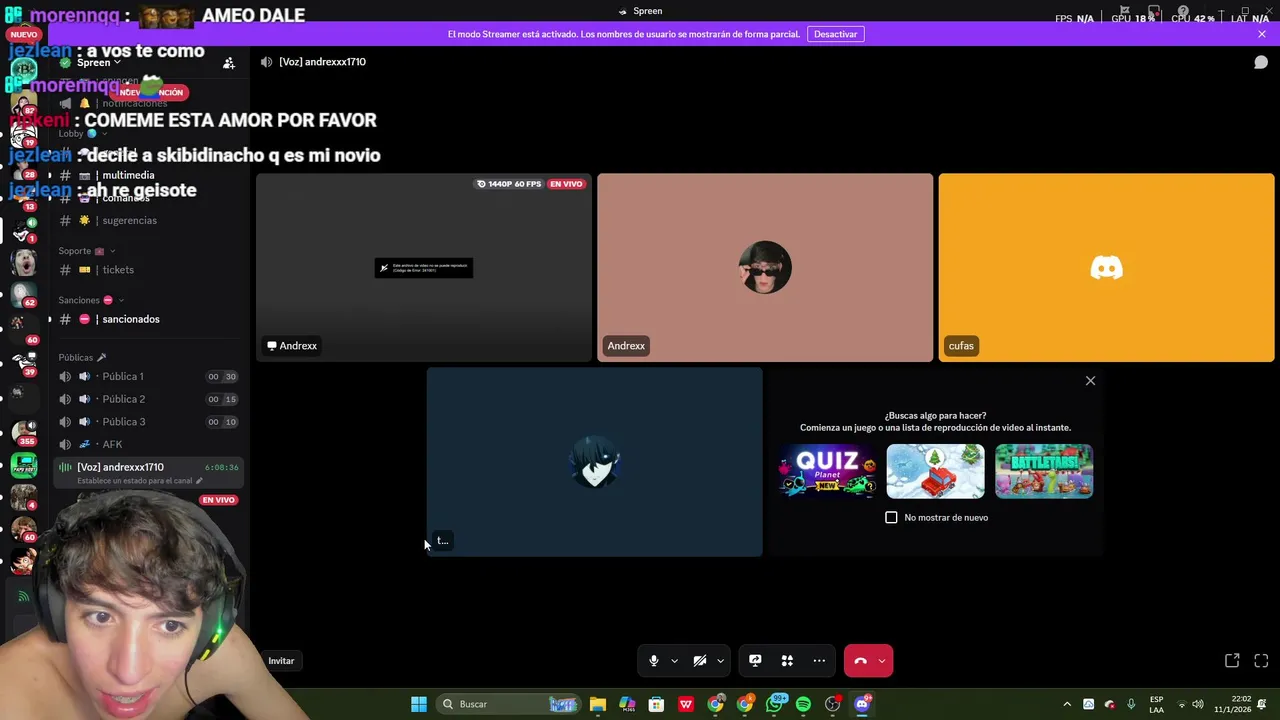Click the Buscar taskbar search box
Image resolution: width=1280 pixels, height=720 pixels.
(510, 704)
